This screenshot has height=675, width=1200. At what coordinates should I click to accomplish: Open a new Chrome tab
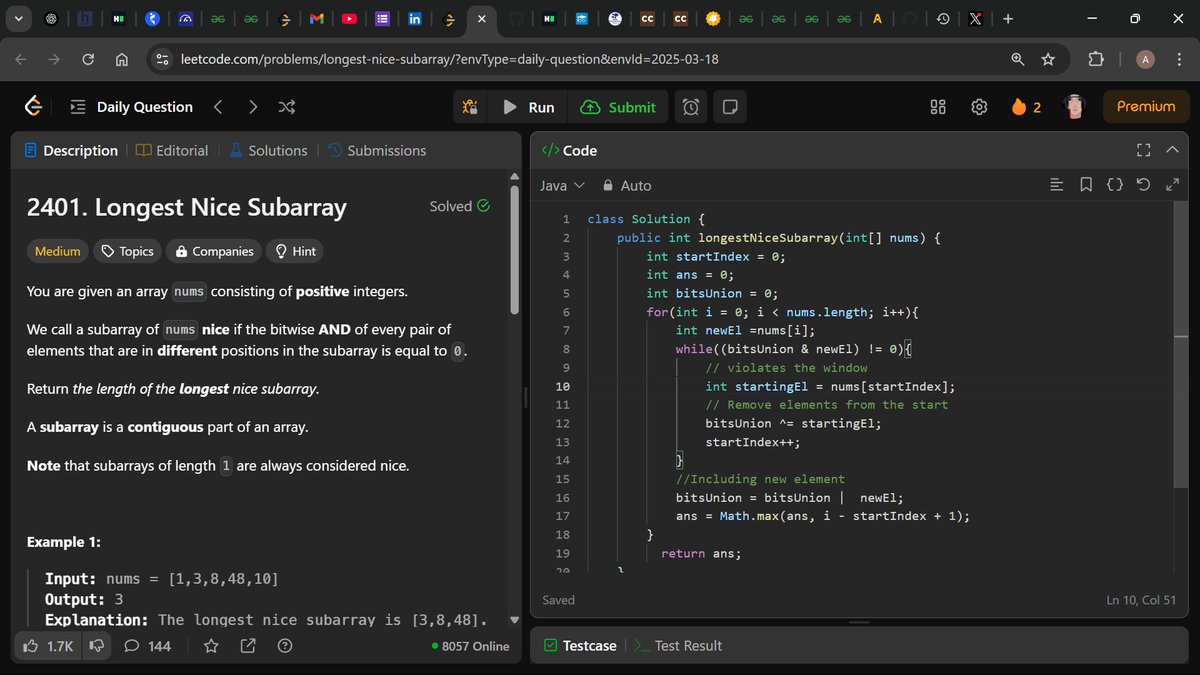(1008, 19)
